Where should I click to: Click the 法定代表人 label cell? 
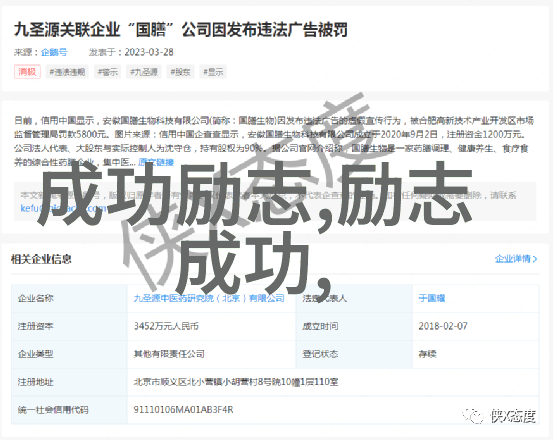354,298
